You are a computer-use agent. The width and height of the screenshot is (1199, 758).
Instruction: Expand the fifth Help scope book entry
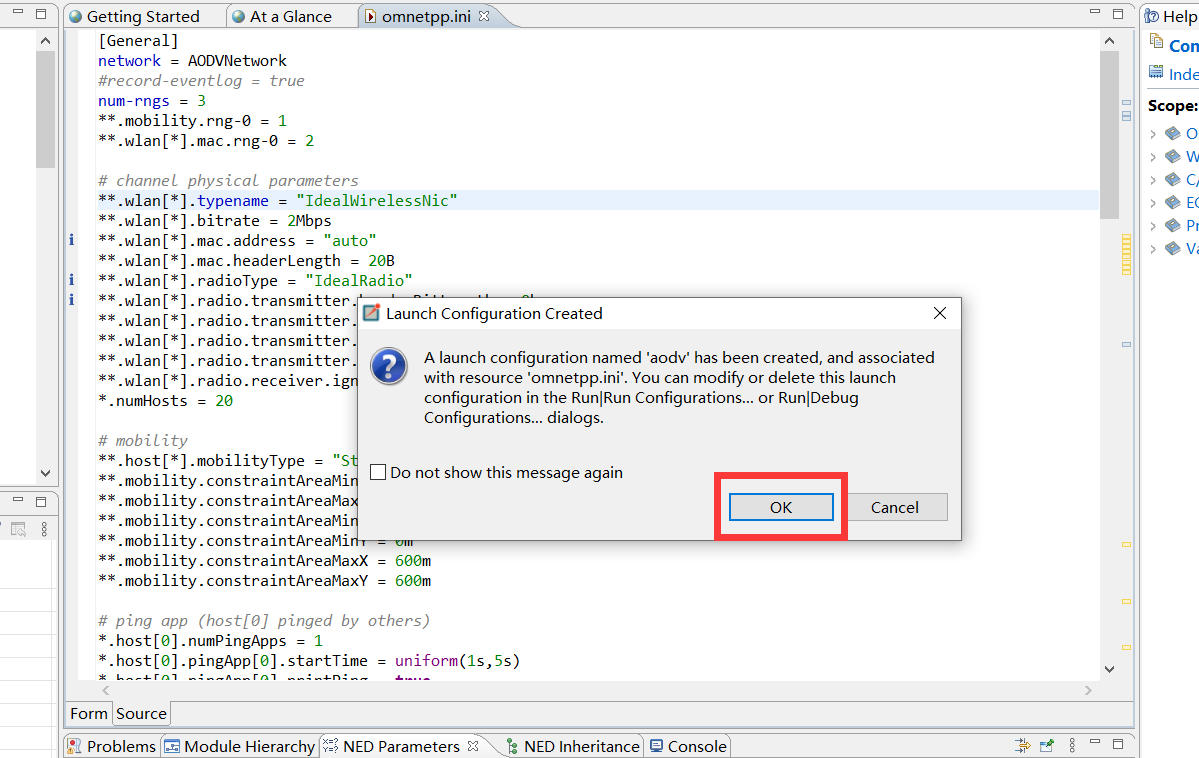click(x=1153, y=226)
